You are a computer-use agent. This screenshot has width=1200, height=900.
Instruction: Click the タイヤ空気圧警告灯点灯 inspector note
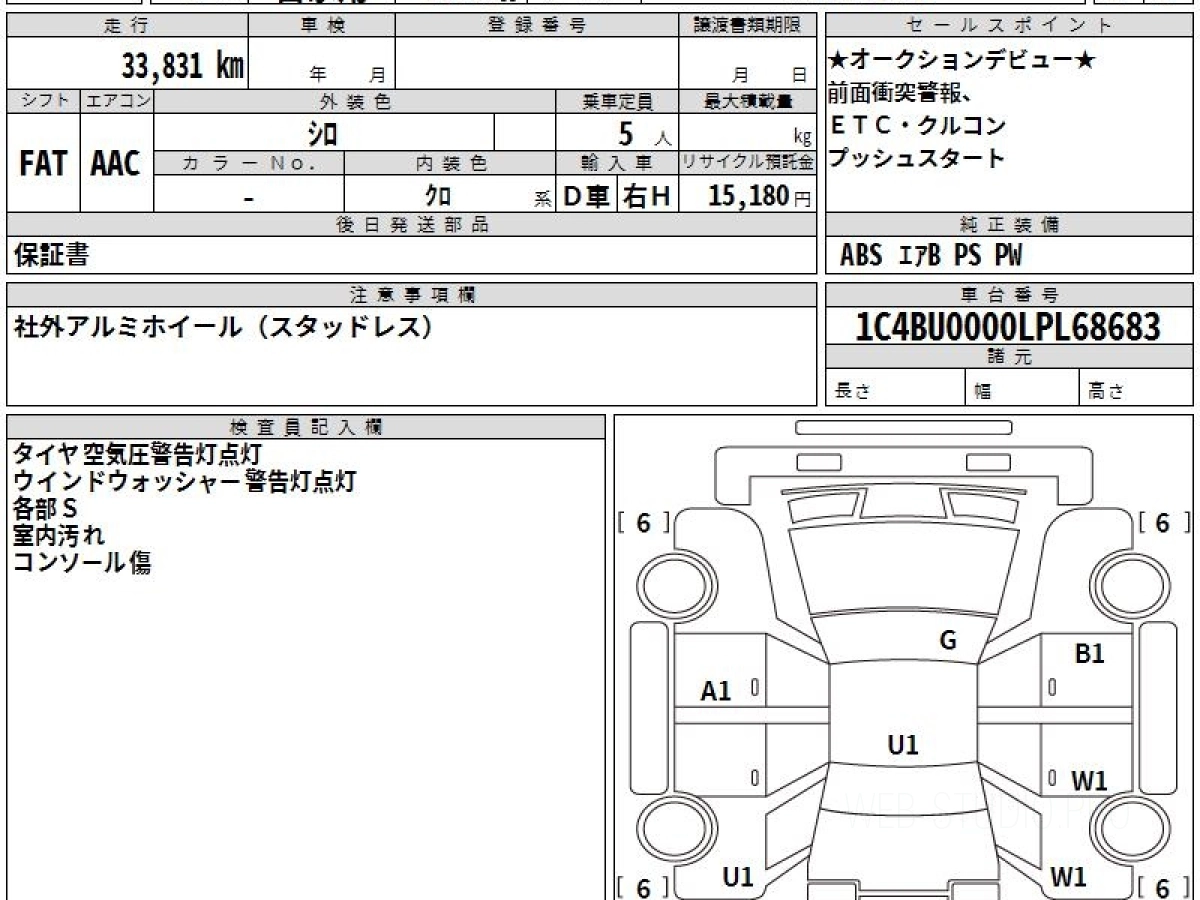tap(137, 455)
